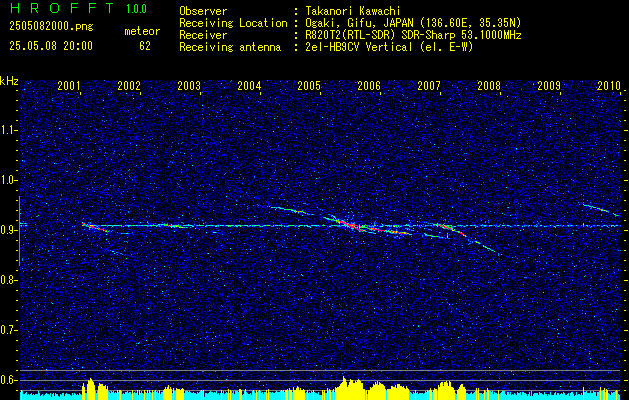Click the bright red meteor echo near 2006
Screen dimensions: 629x400
(349, 224)
